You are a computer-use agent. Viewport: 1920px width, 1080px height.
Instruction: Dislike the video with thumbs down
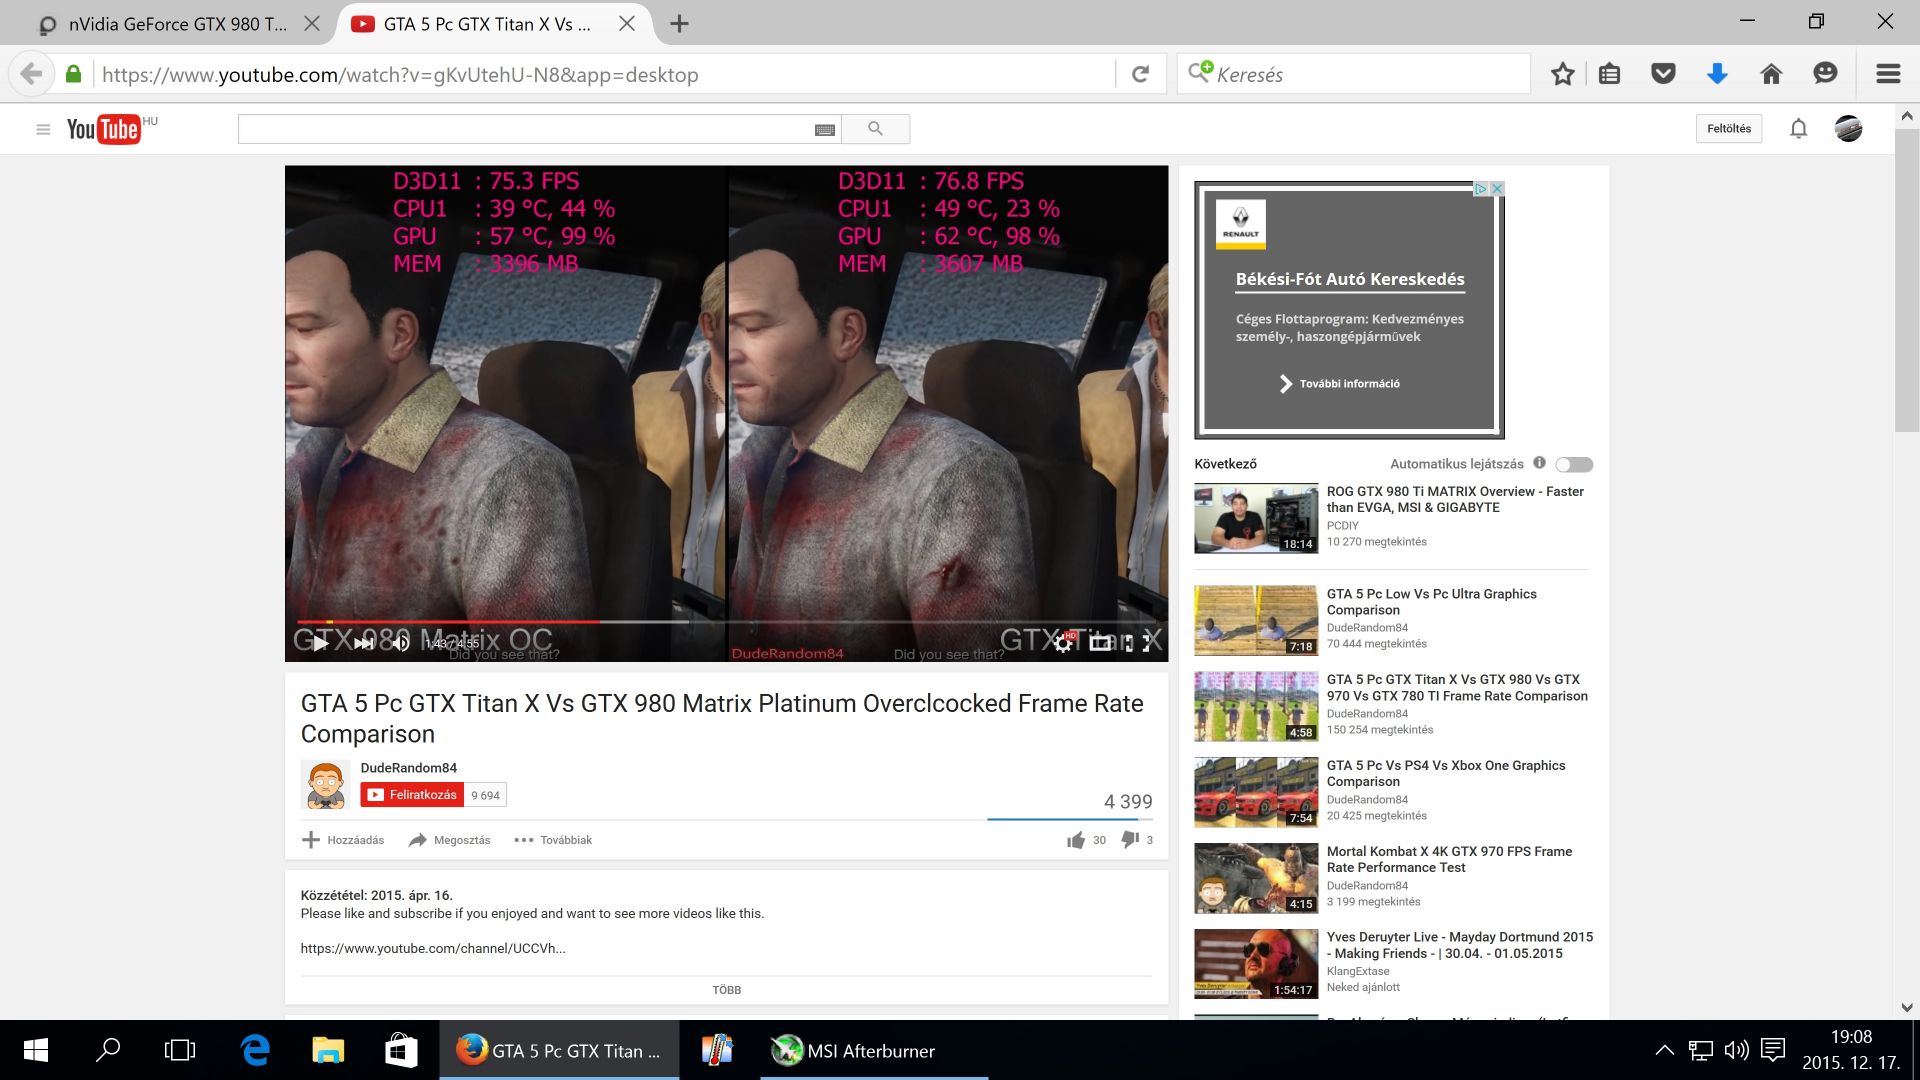tap(1130, 840)
